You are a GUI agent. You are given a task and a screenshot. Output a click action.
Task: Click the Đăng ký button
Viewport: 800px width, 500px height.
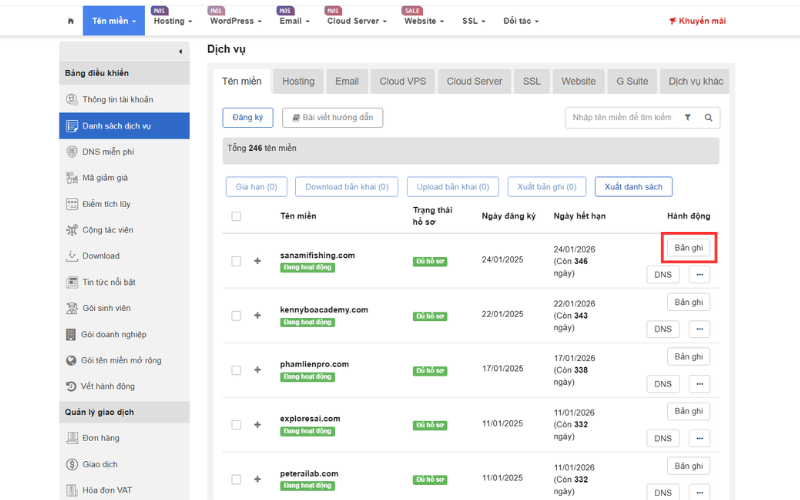coord(248,117)
